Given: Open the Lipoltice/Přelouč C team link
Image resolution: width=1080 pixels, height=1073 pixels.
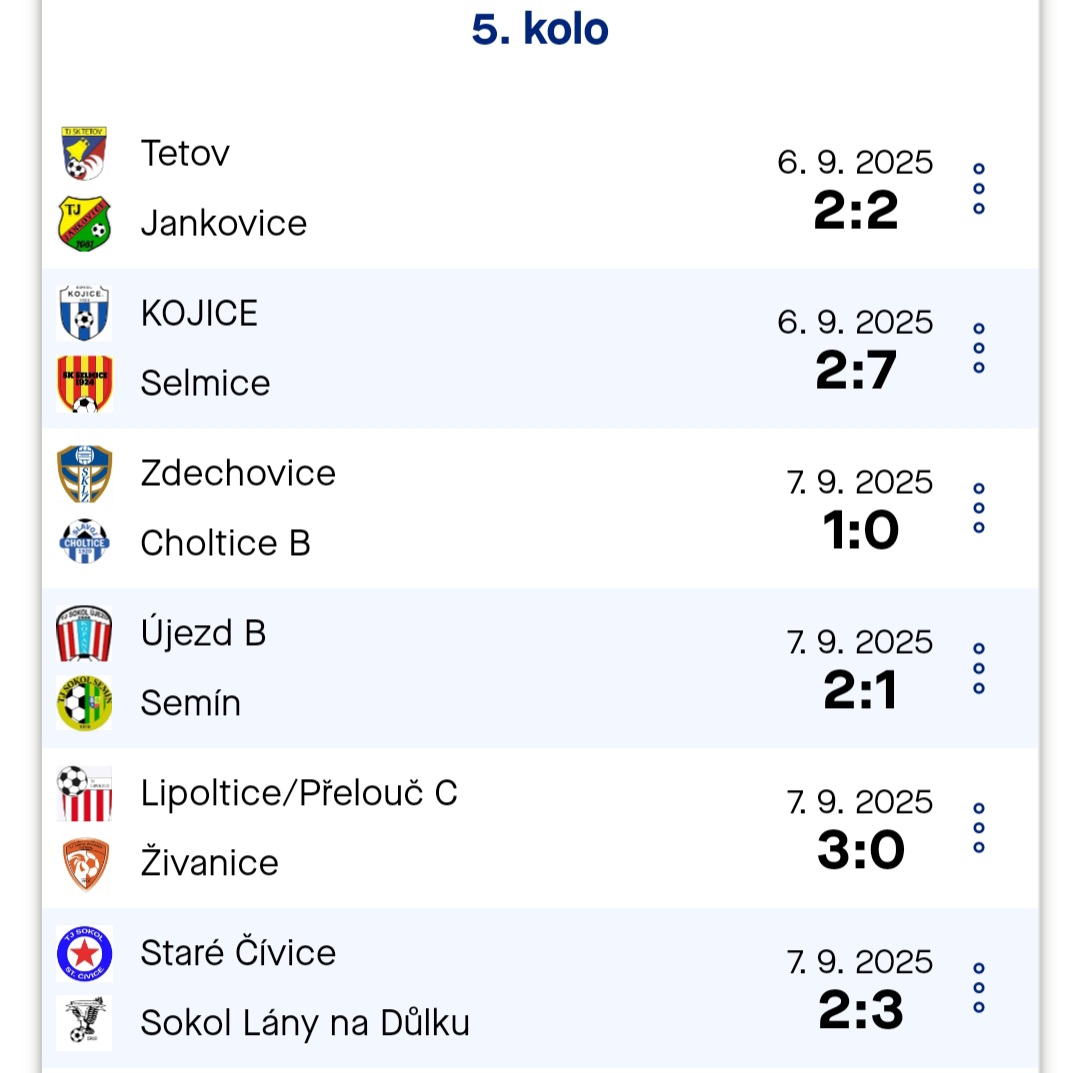Looking at the screenshot, I should (299, 793).
